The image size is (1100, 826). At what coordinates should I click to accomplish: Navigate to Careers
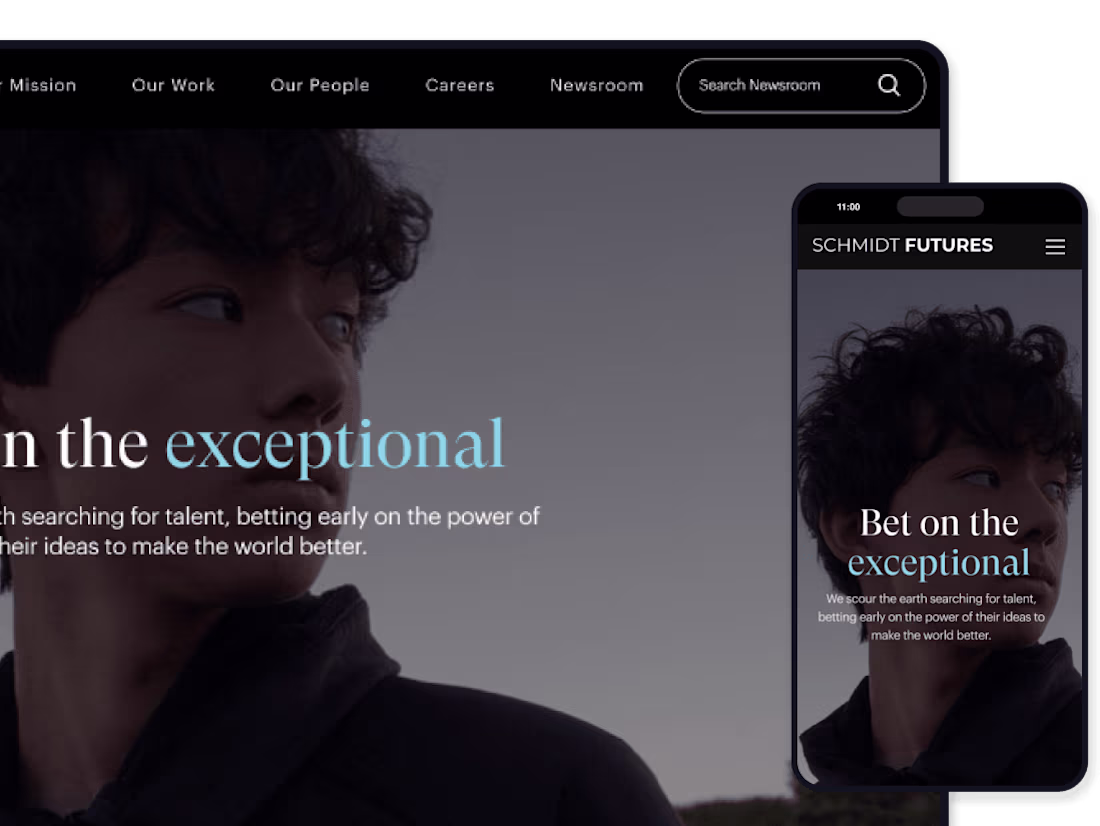[460, 85]
